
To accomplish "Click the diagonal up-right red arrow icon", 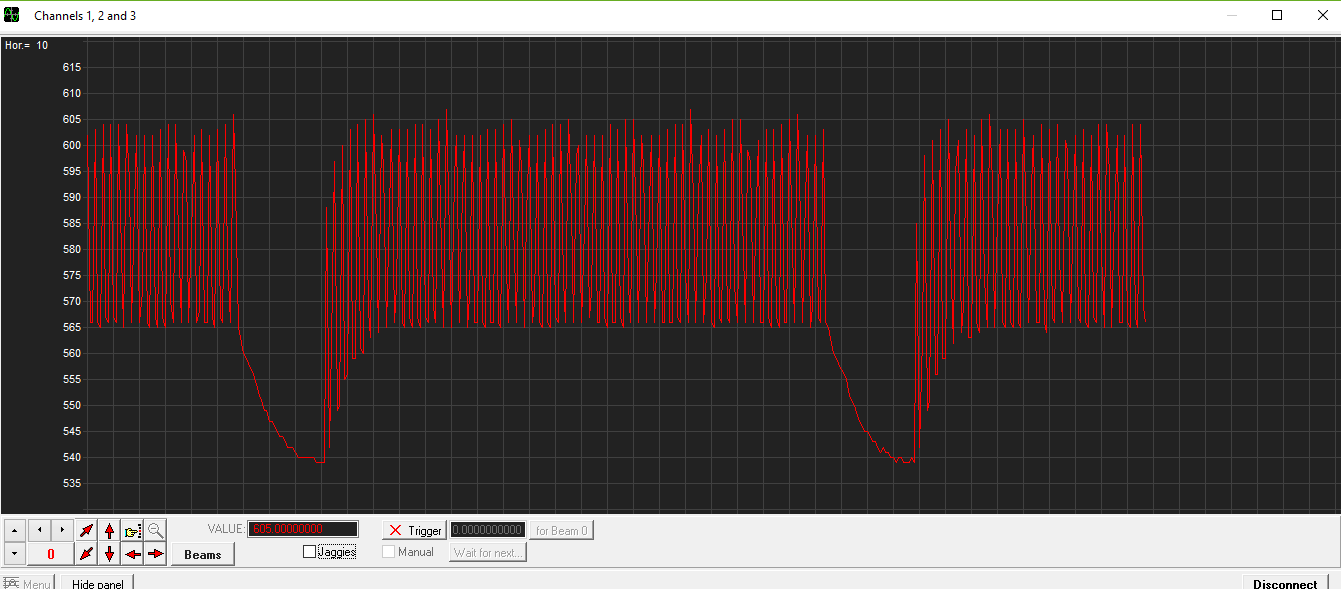I will (87, 530).
